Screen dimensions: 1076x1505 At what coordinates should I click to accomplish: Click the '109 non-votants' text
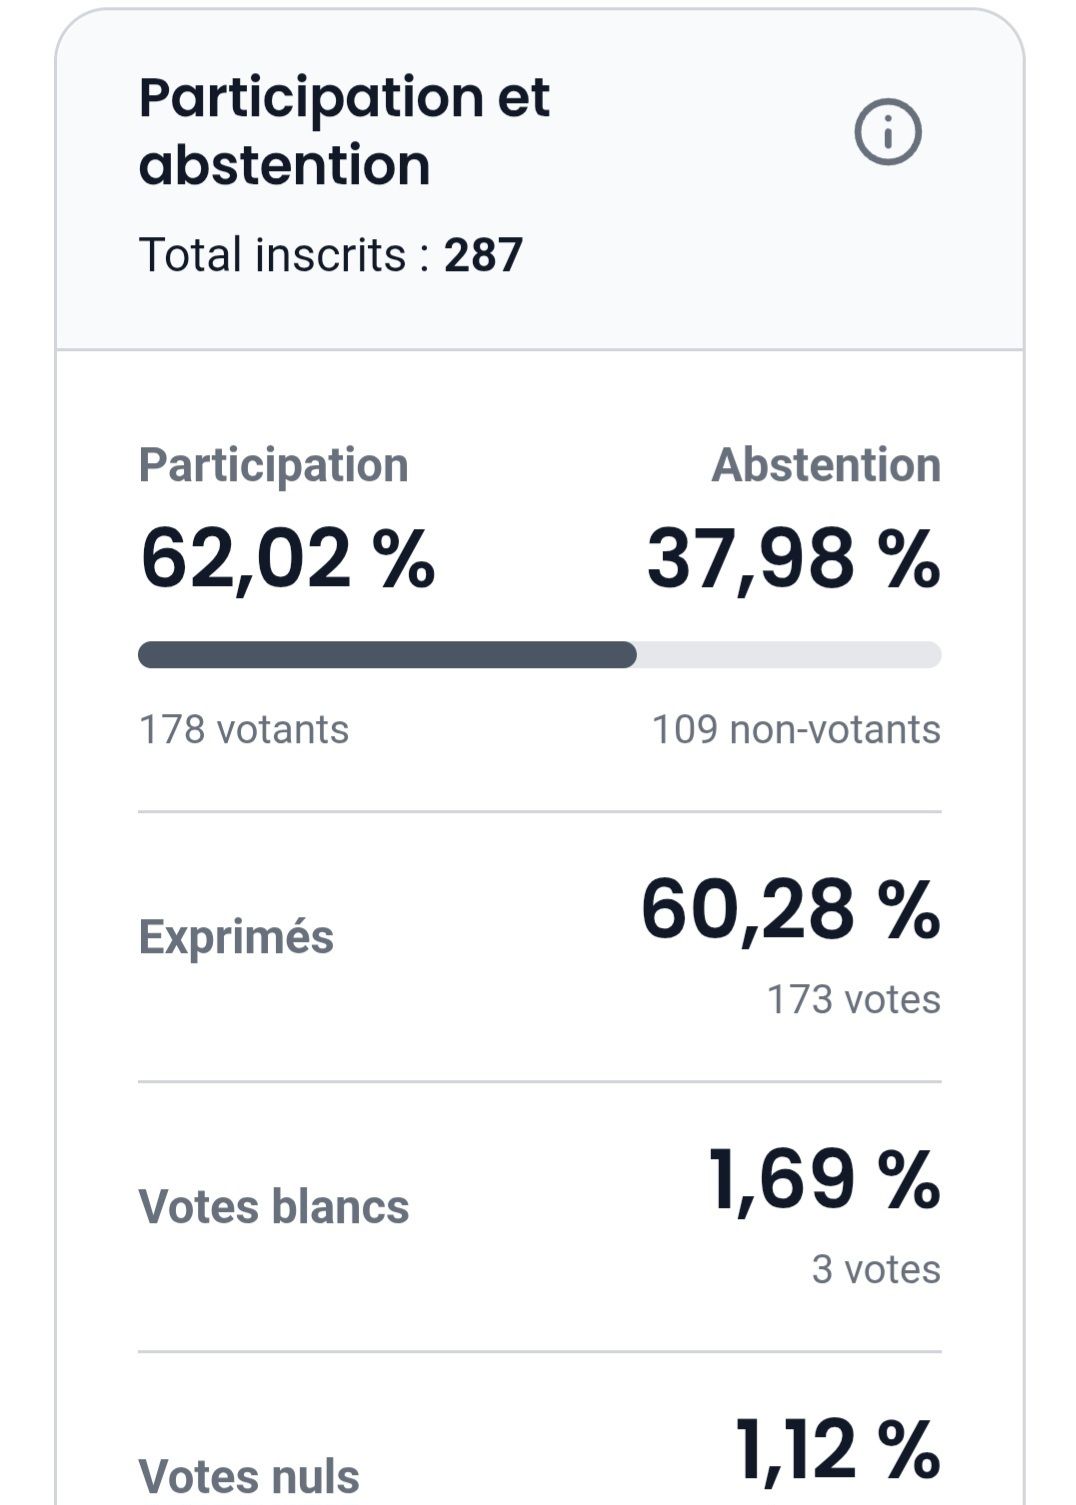coord(796,730)
